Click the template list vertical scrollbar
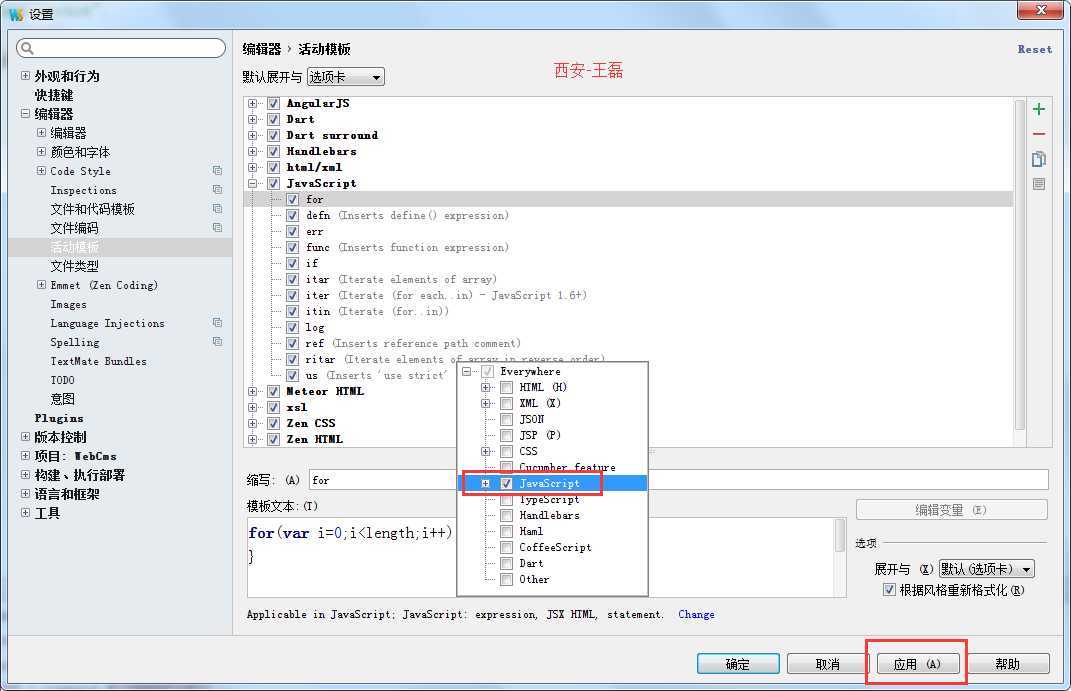The height and width of the screenshot is (691, 1071). point(1020,265)
